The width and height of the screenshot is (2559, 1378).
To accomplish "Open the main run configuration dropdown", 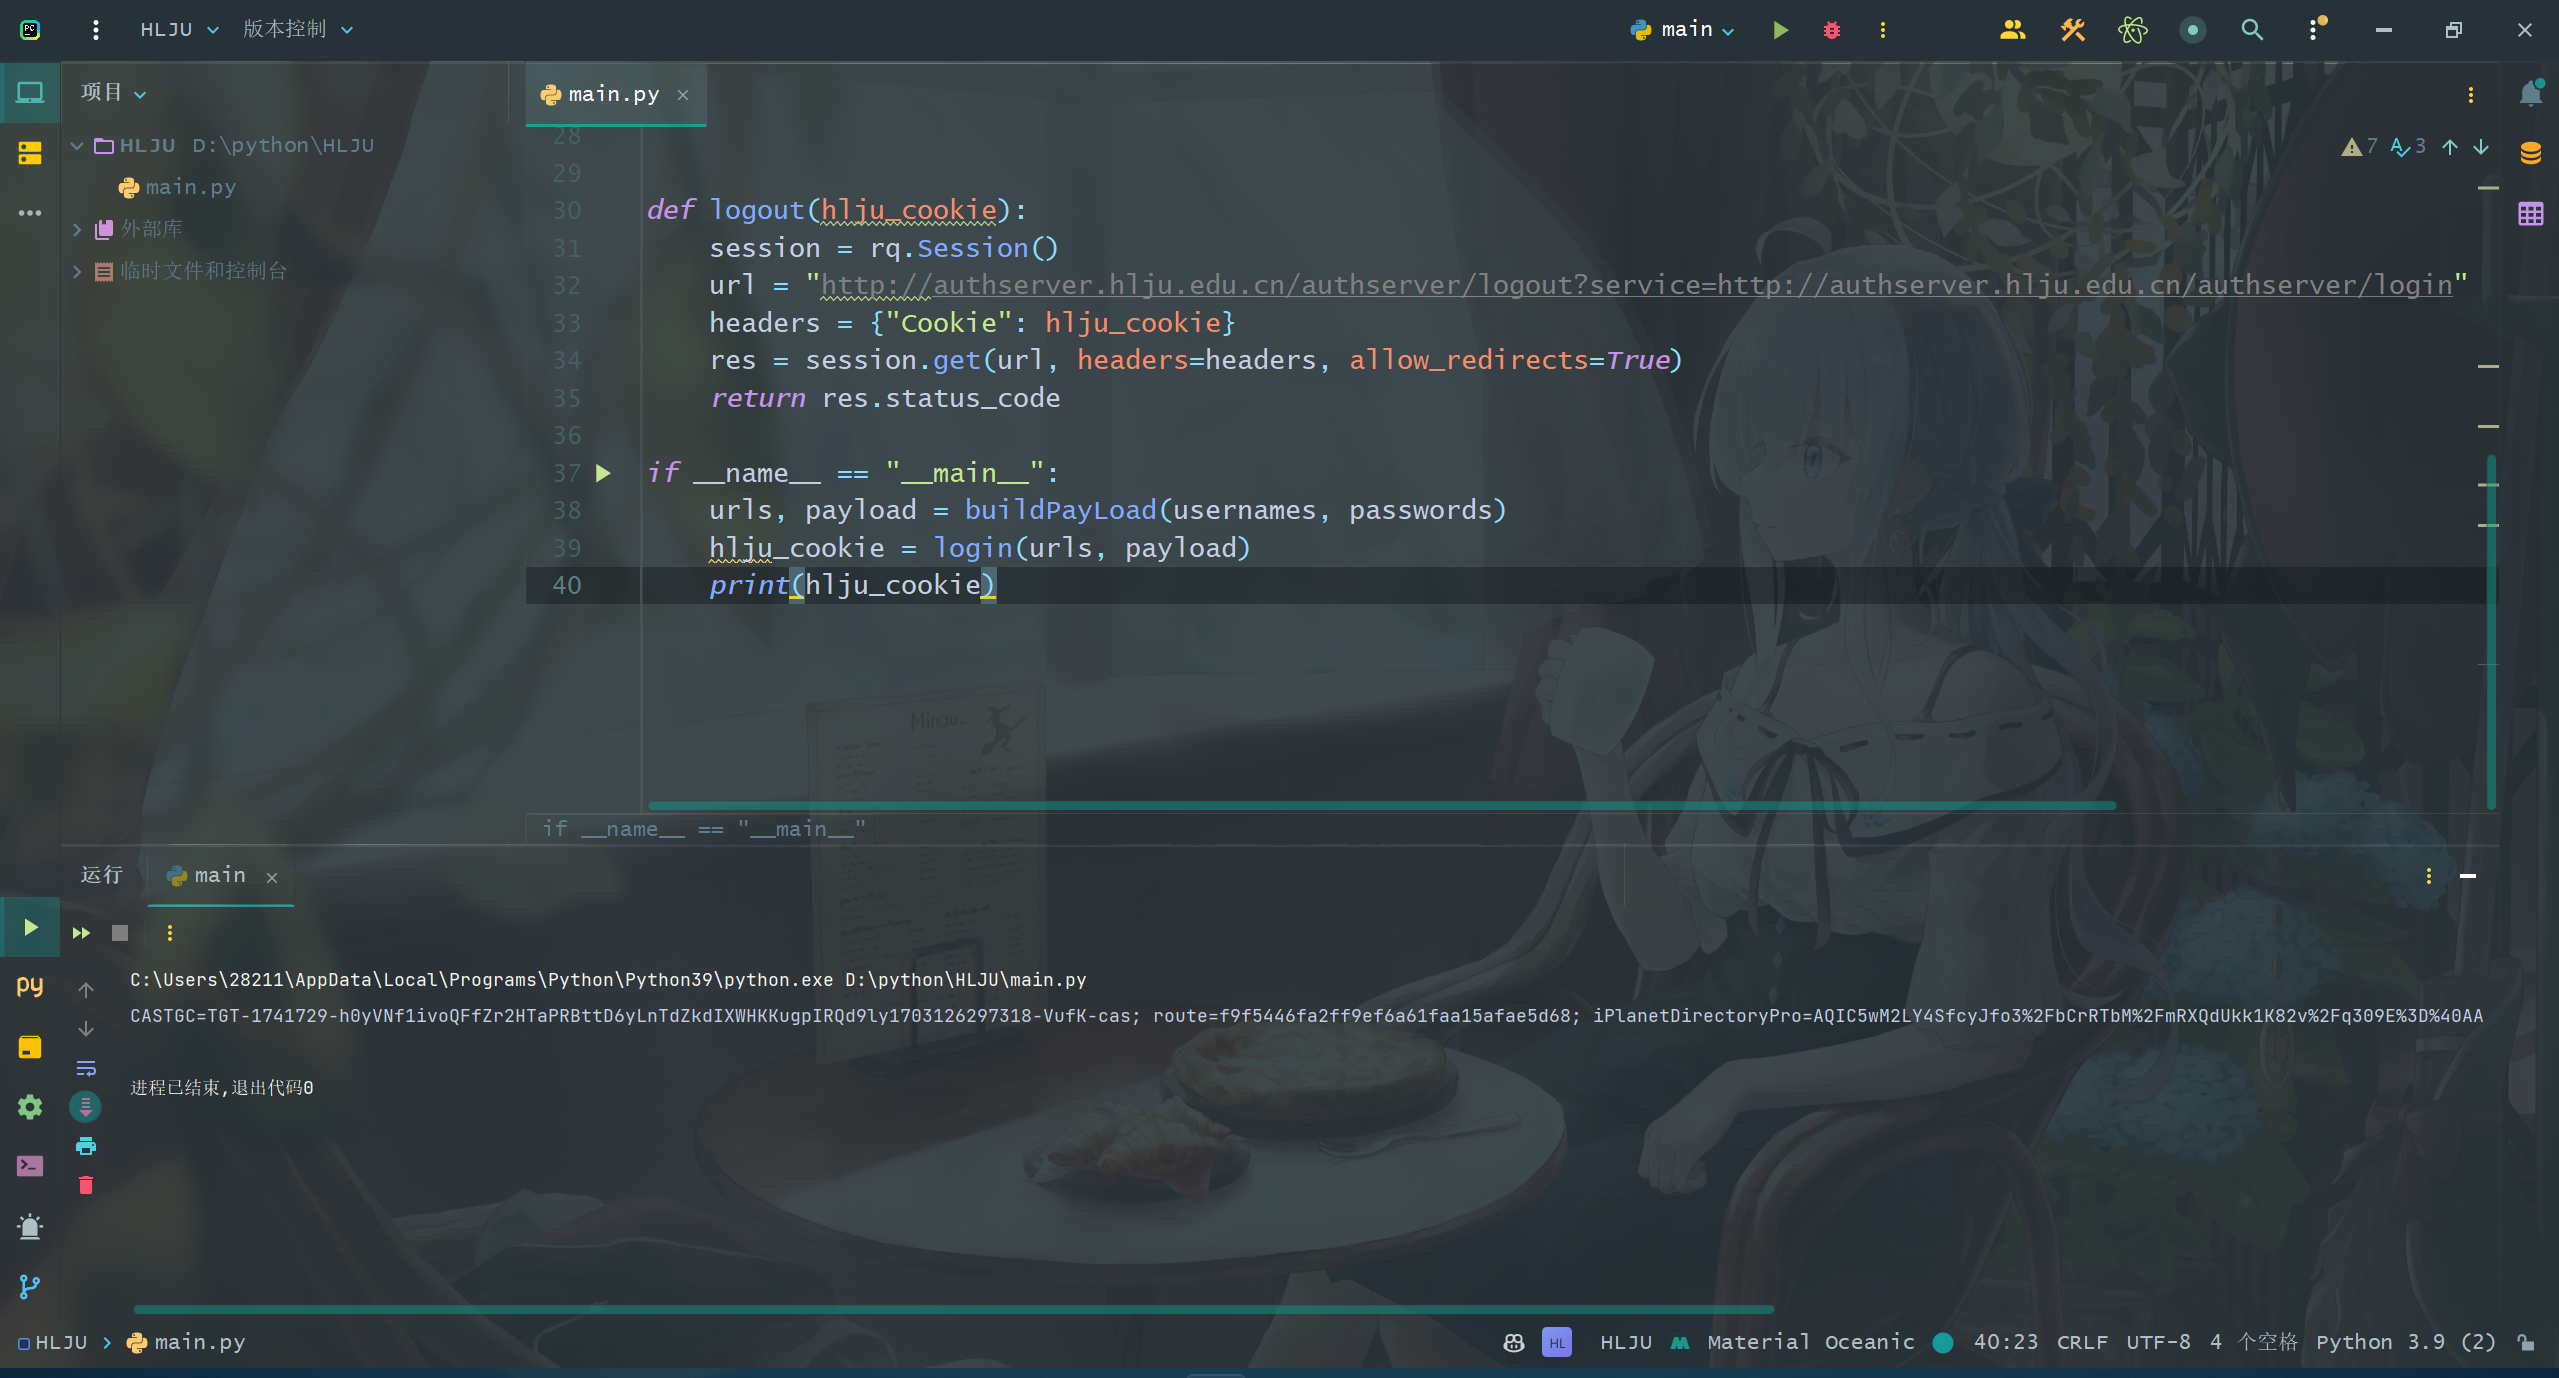I will (x=1682, y=30).
